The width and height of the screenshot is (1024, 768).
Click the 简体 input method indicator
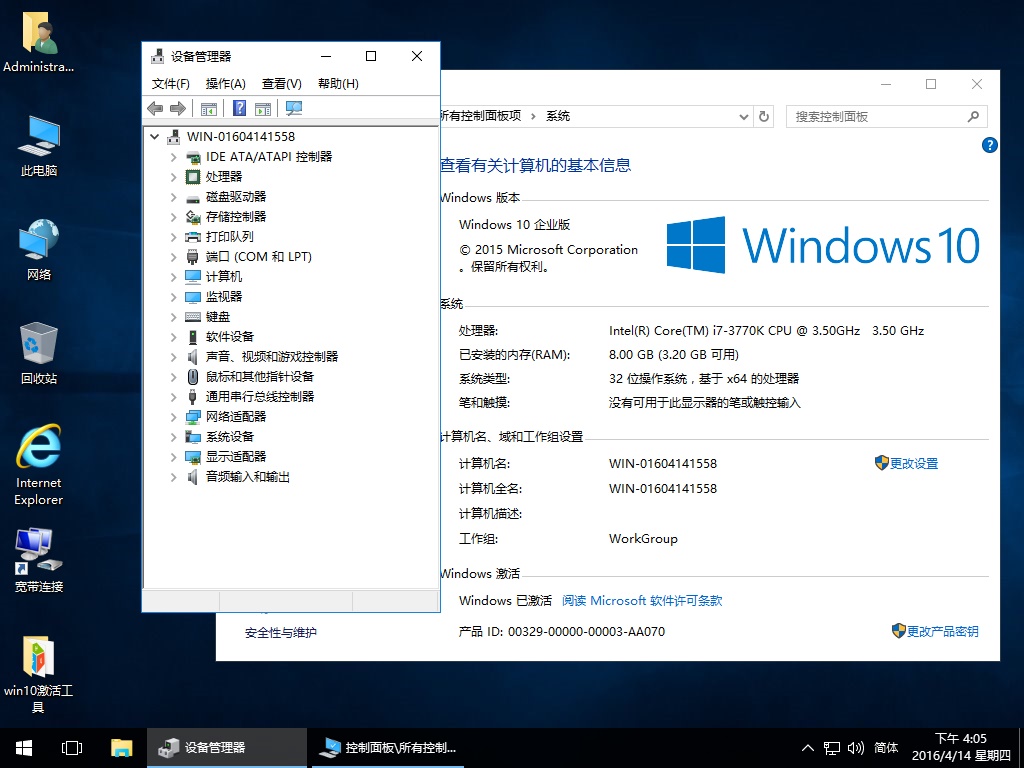coord(886,748)
